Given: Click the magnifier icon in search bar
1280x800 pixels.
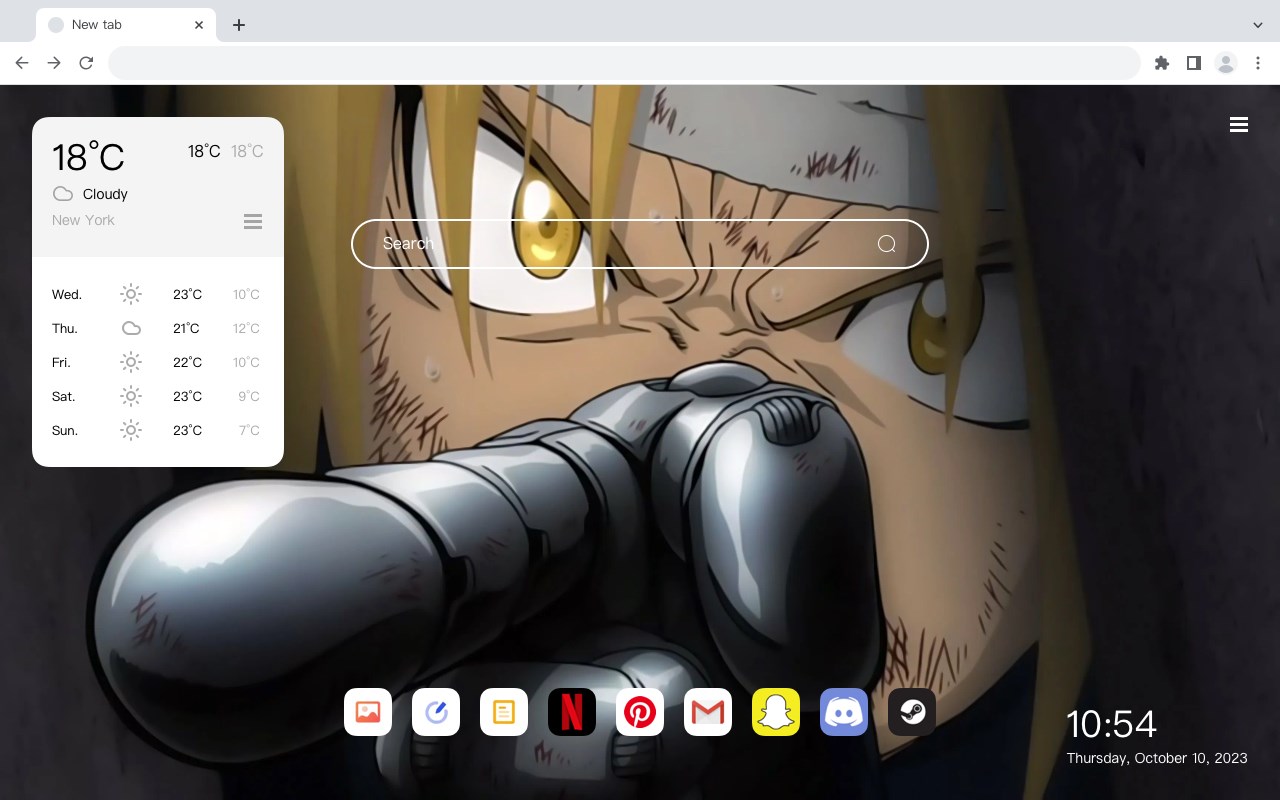Looking at the screenshot, I should coord(887,244).
